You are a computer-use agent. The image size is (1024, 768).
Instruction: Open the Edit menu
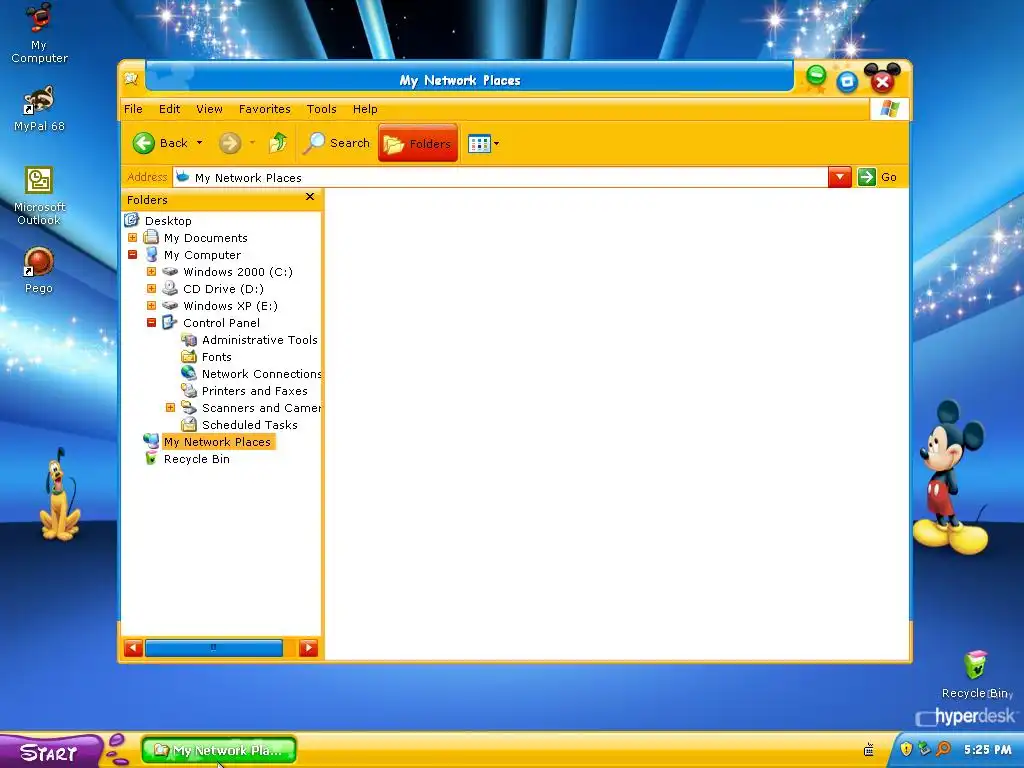169,109
